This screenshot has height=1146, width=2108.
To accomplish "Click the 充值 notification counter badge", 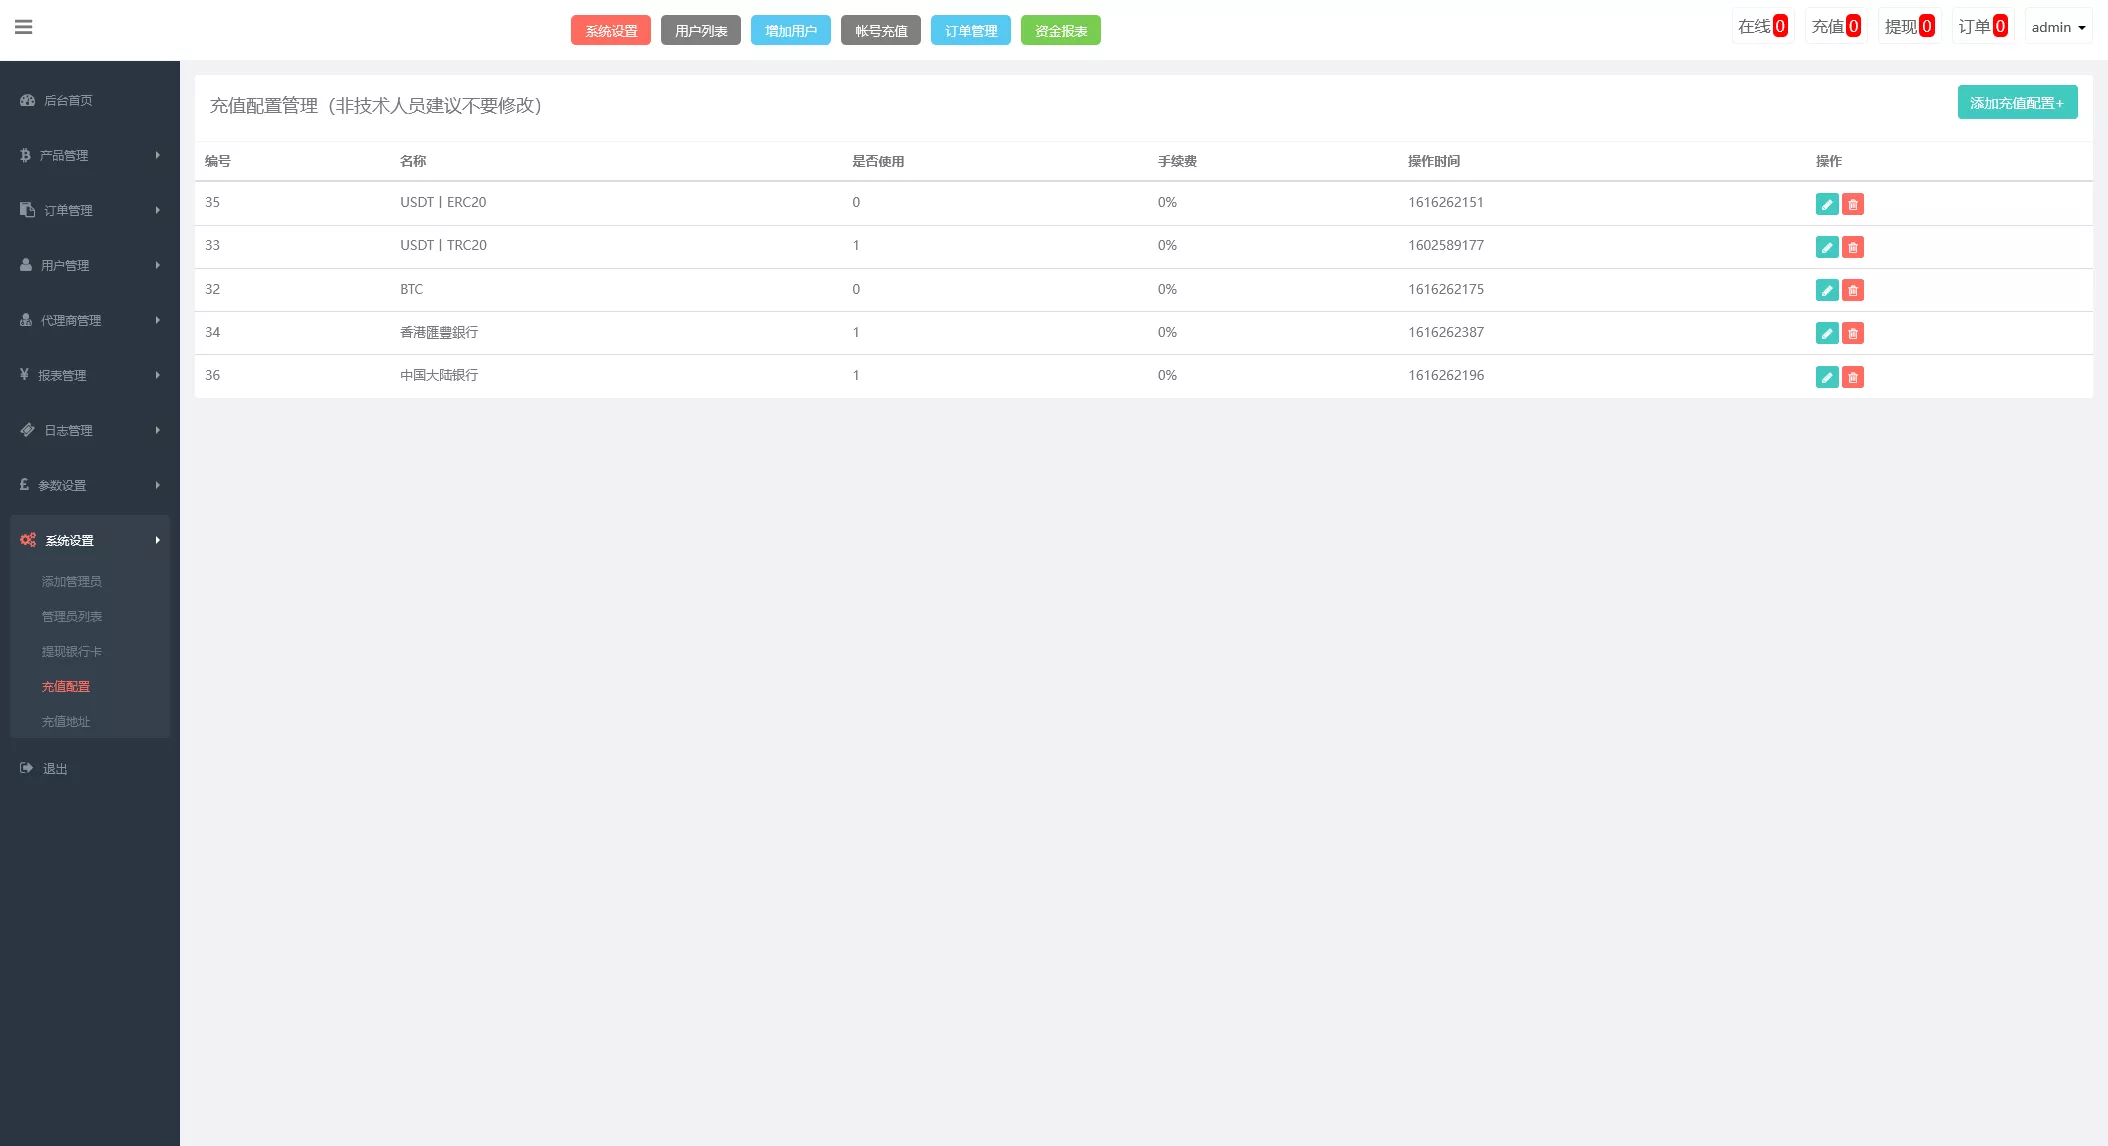I will [1852, 27].
